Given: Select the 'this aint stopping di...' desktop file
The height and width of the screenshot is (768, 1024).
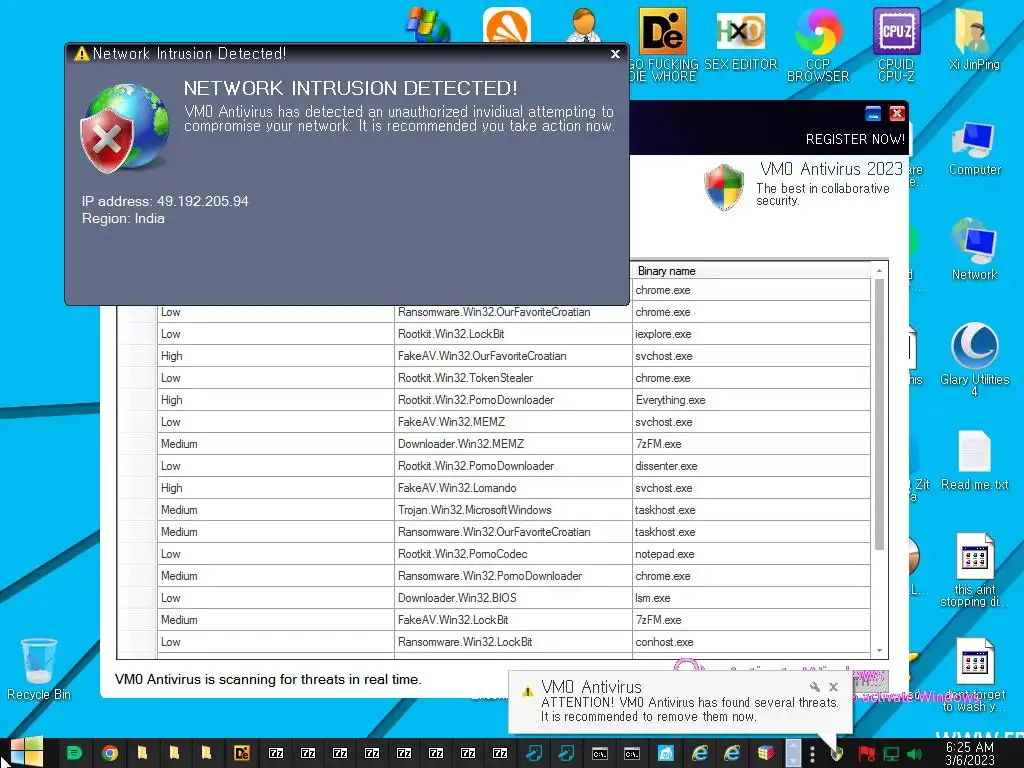Looking at the screenshot, I should pyautogui.click(x=974, y=570).
